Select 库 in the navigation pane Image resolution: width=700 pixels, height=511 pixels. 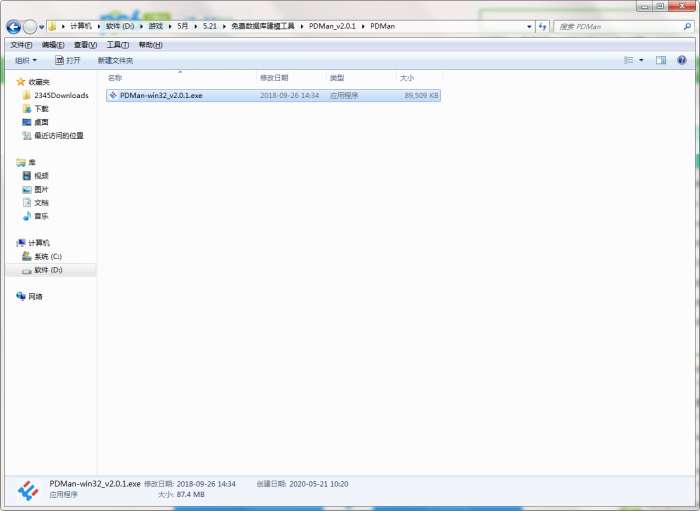point(32,162)
